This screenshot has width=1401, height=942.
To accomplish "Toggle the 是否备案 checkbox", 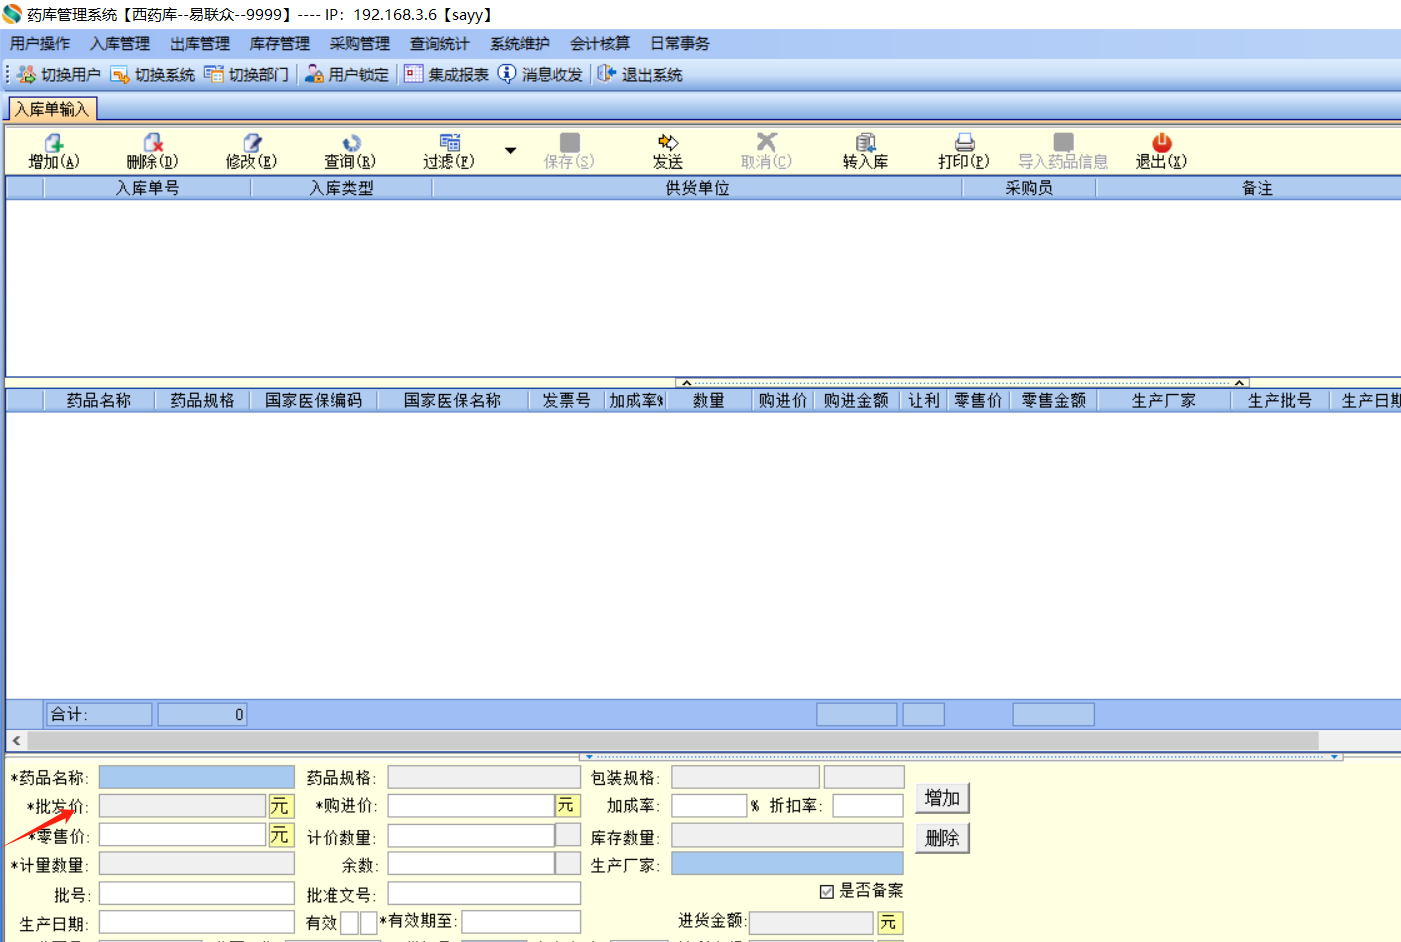I will (x=827, y=891).
